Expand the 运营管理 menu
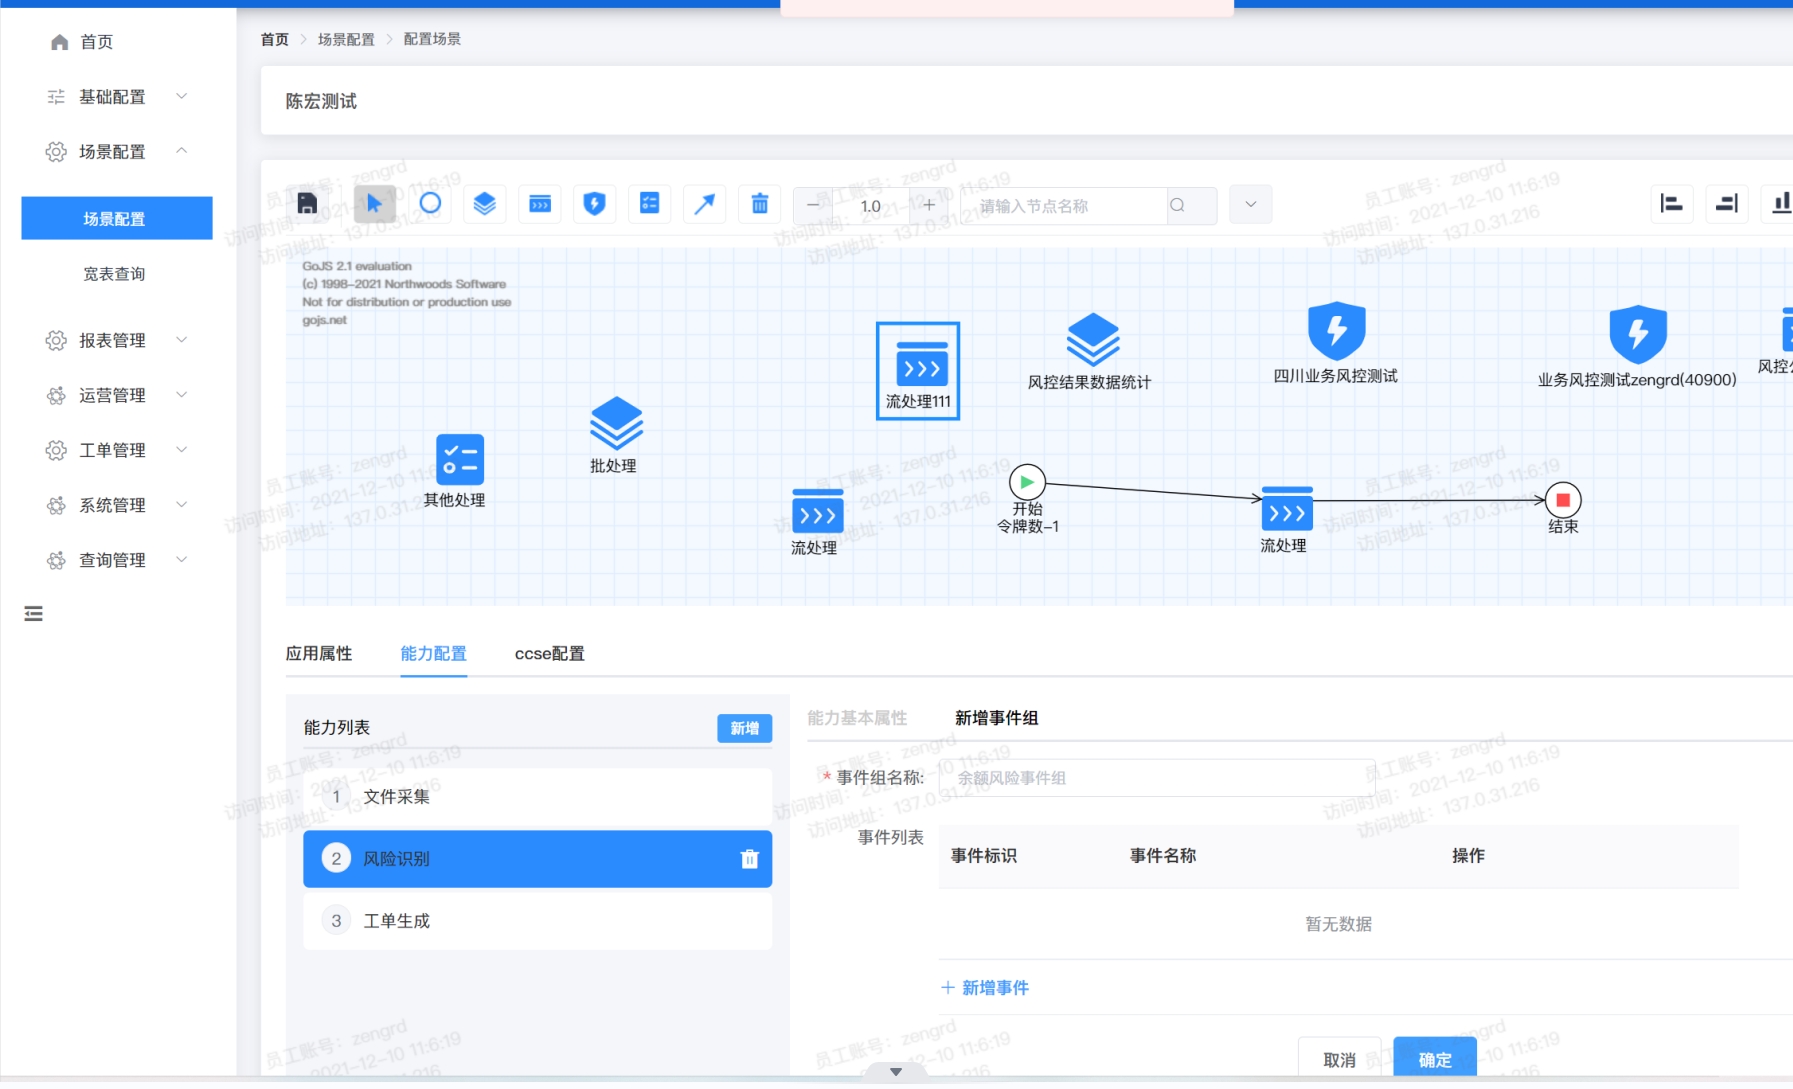The image size is (1793, 1089). [118, 396]
